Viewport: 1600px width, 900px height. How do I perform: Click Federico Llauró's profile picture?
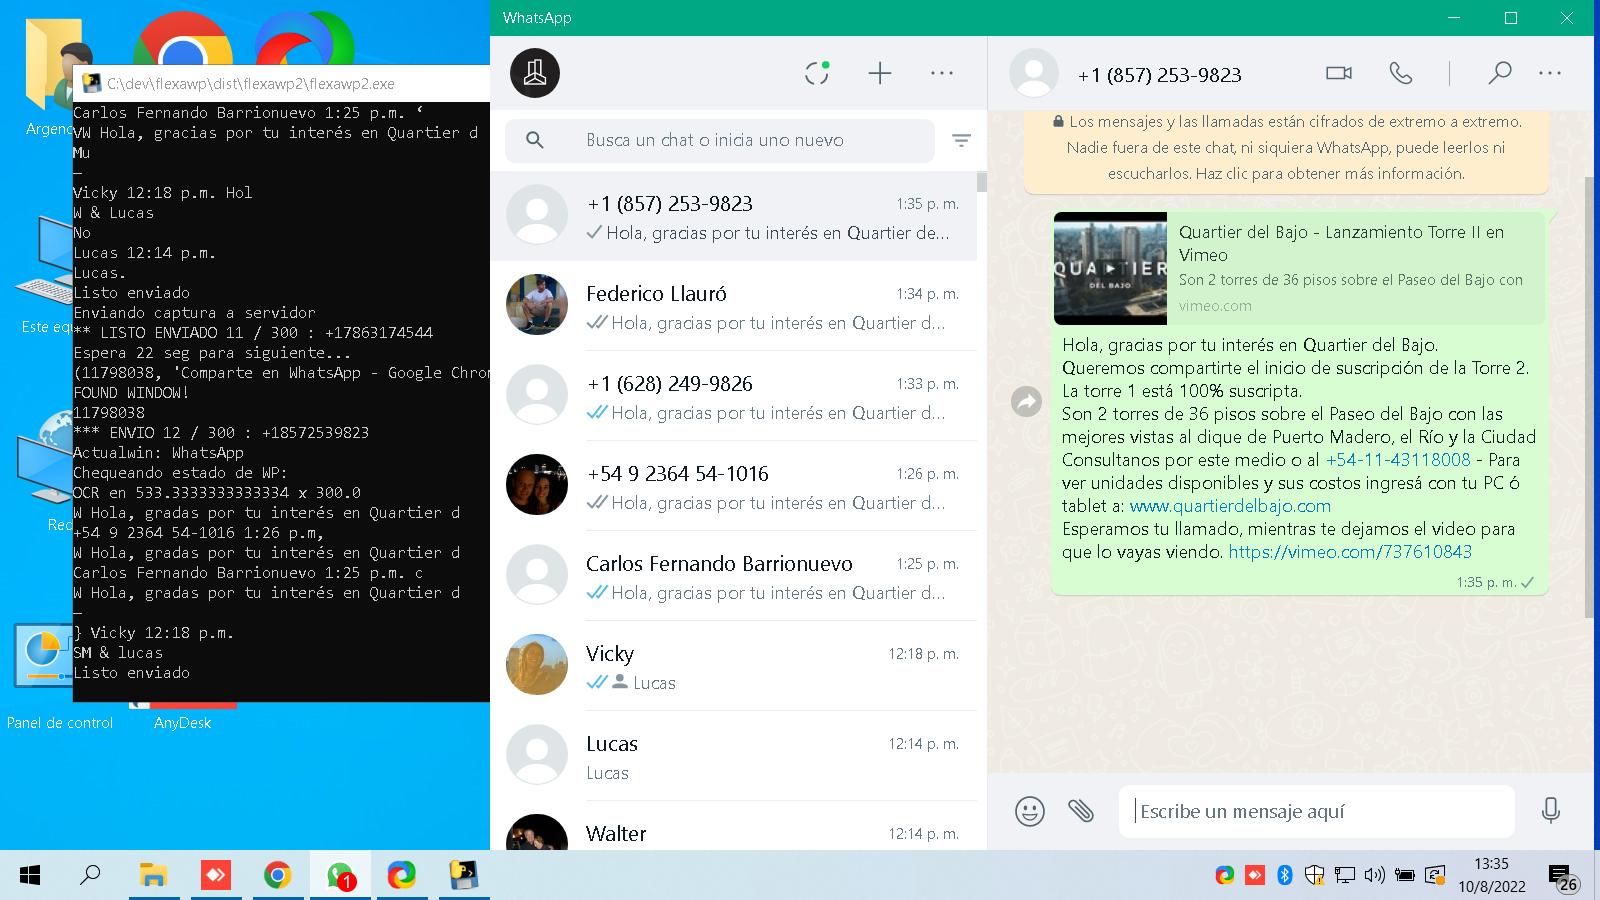pyautogui.click(x=537, y=305)
